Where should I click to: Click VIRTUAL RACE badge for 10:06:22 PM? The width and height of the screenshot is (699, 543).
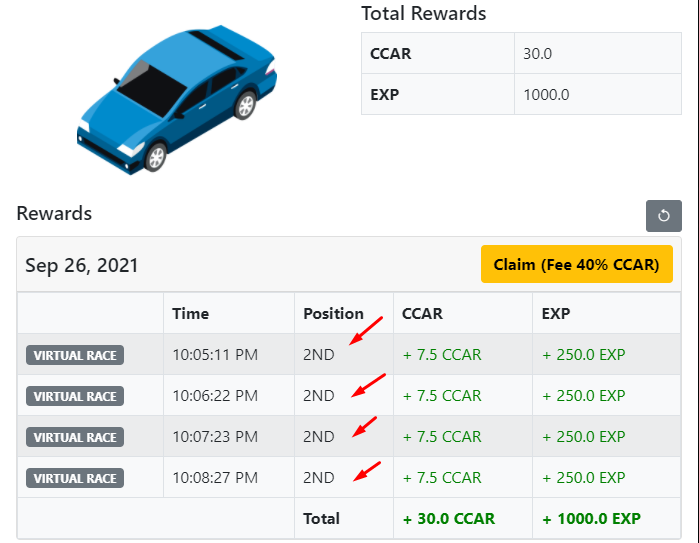(x=75, y=396)
